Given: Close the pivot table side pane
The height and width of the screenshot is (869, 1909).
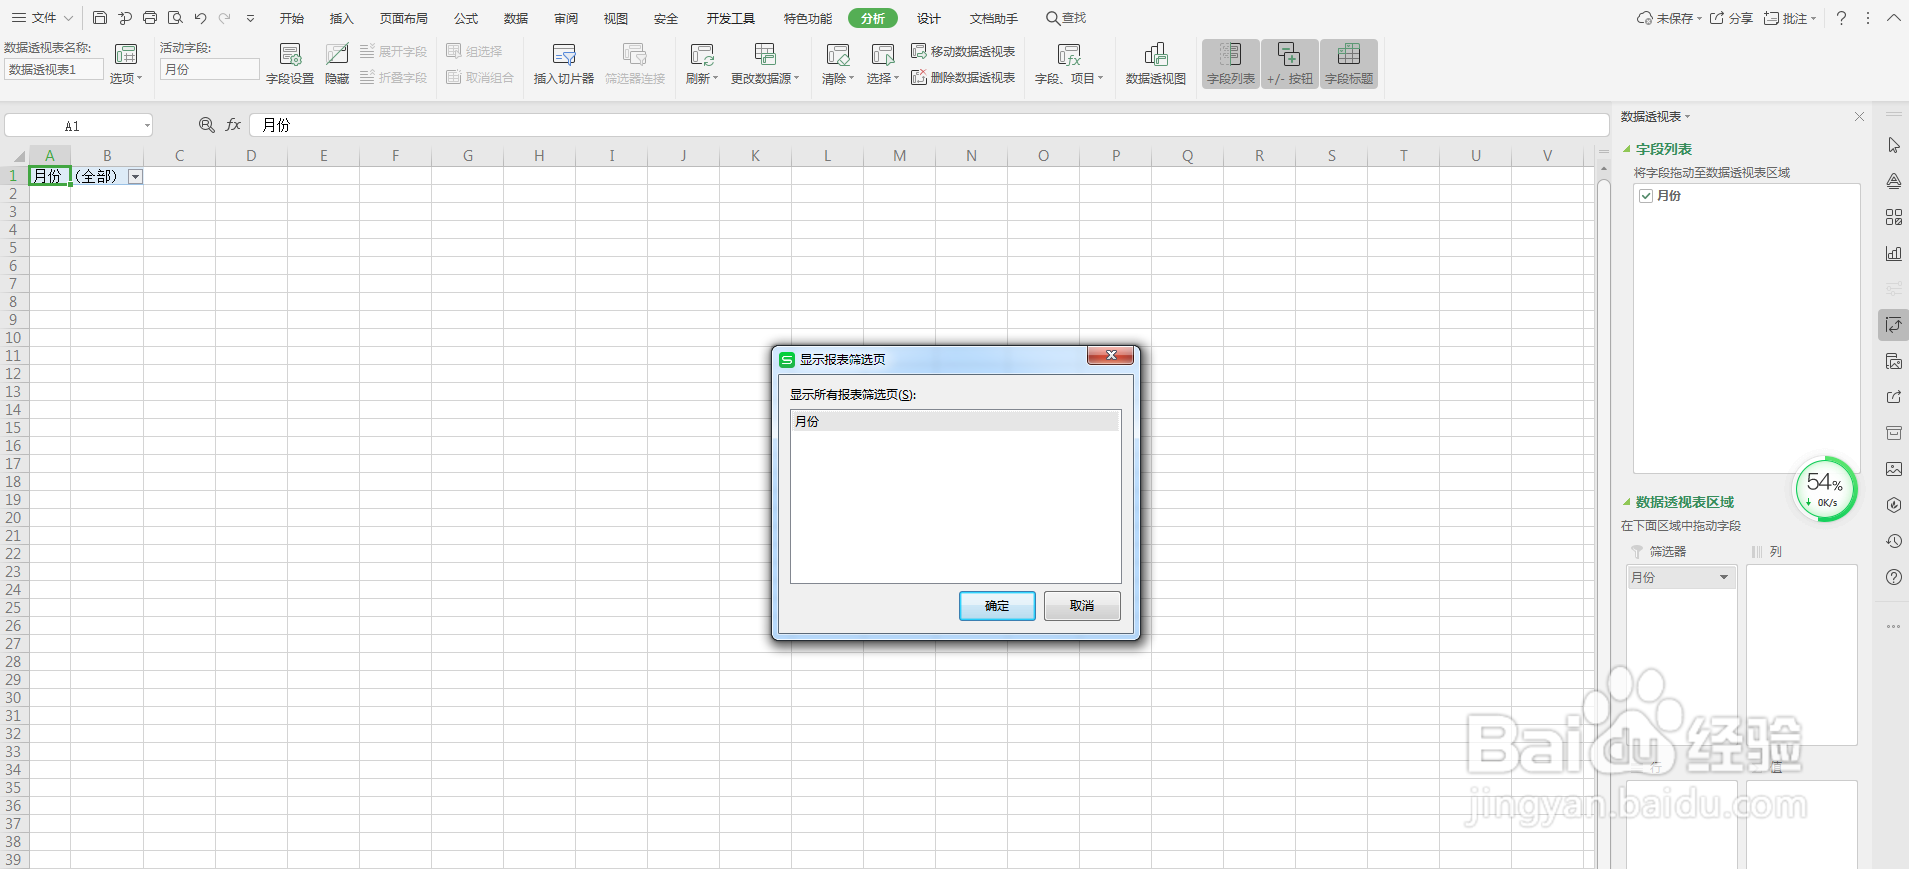Looking at the screenshot, I should [1859, 117].
